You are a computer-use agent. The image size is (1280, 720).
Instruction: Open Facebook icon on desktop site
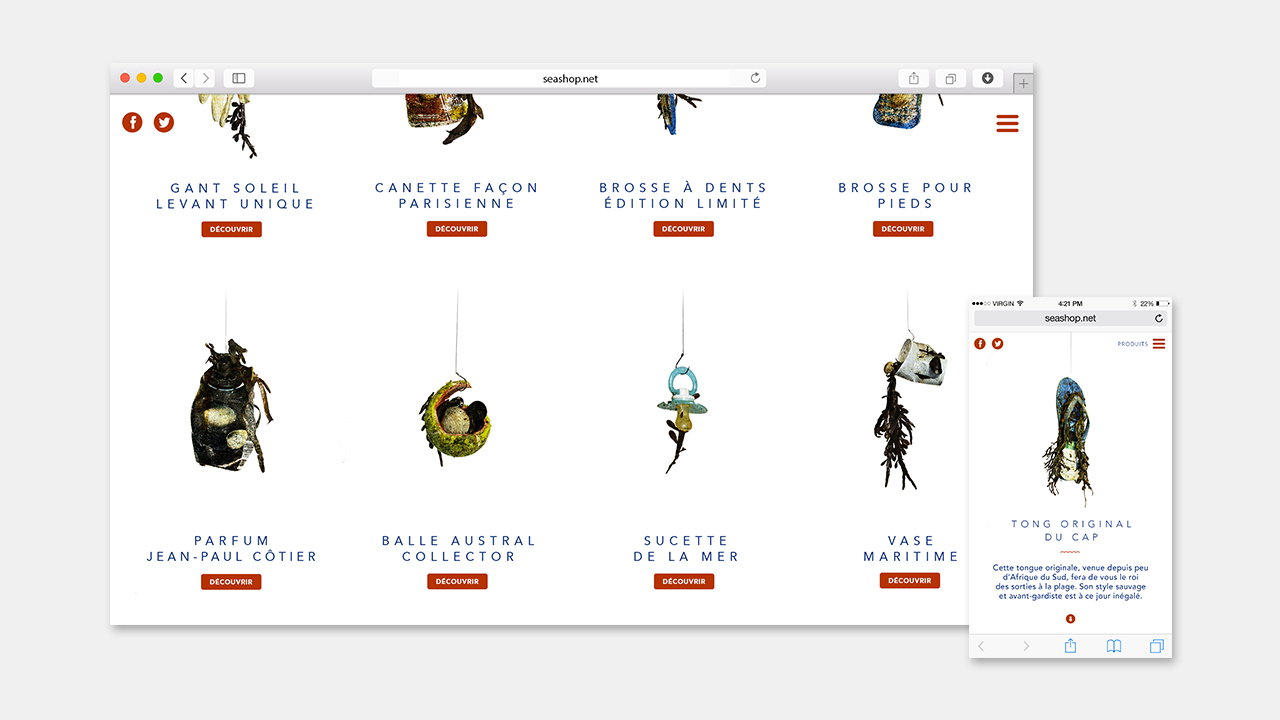(132, 122)
